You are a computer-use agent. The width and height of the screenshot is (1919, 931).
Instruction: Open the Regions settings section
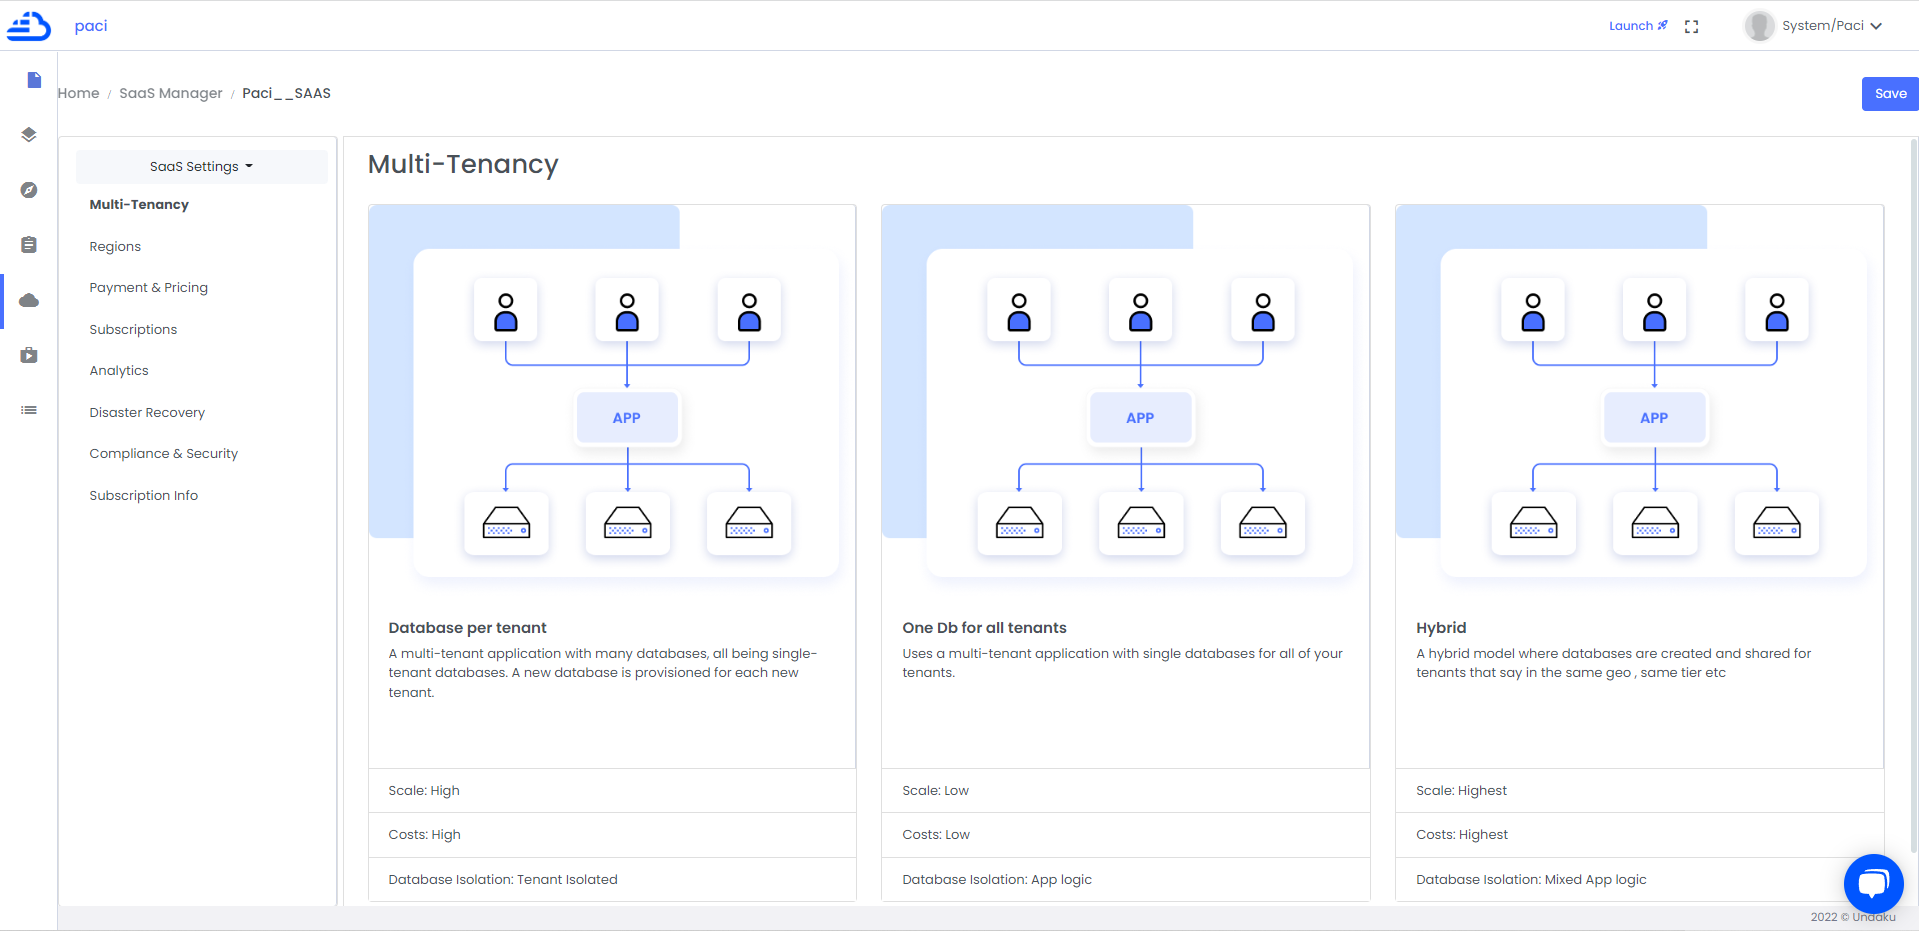click(115, 247)
